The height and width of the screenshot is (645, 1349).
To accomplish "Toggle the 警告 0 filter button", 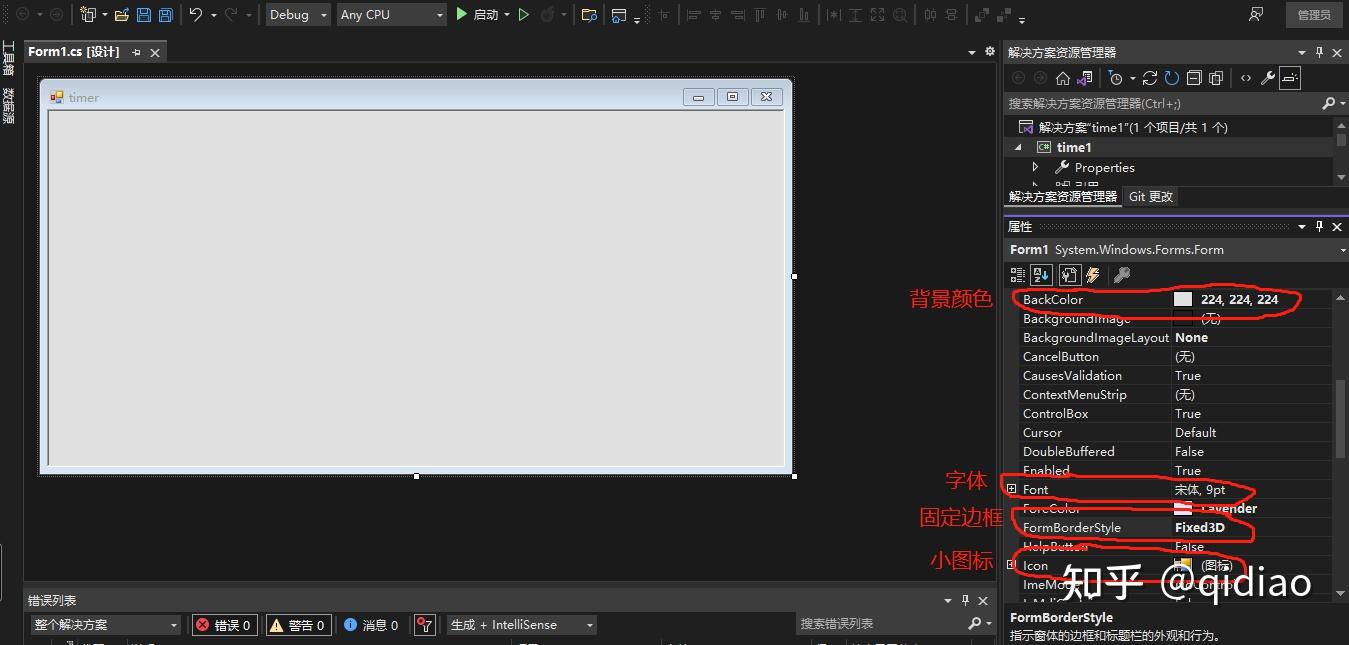I will [297, 625].
